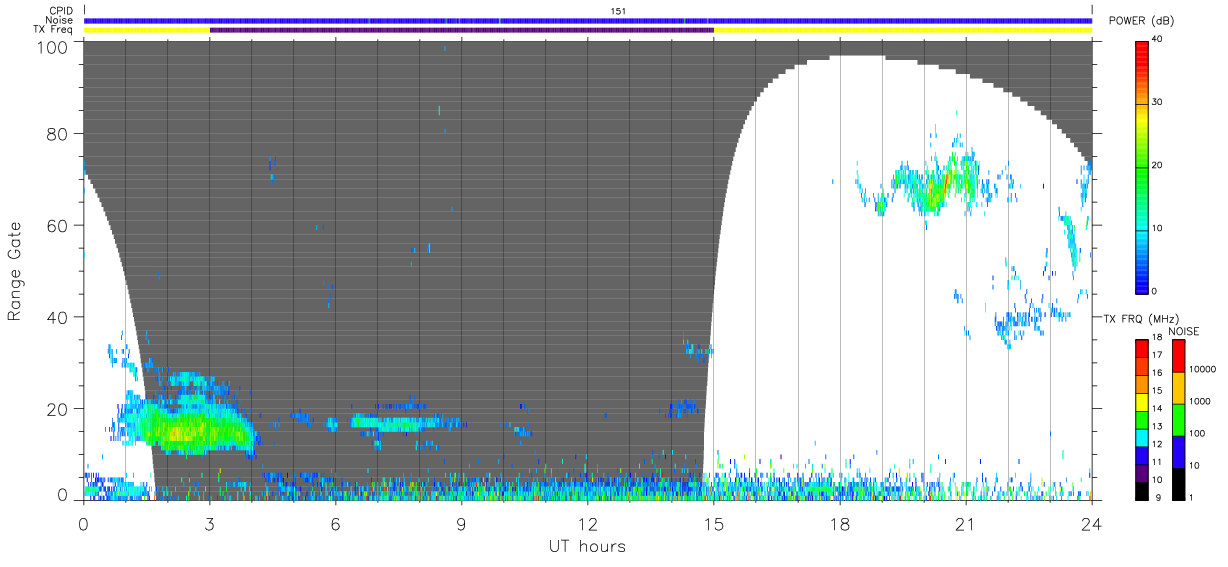Viewport: 1228px width, 567px height.
Task: Click the UT hours axis title
Action: pos(587,546)
